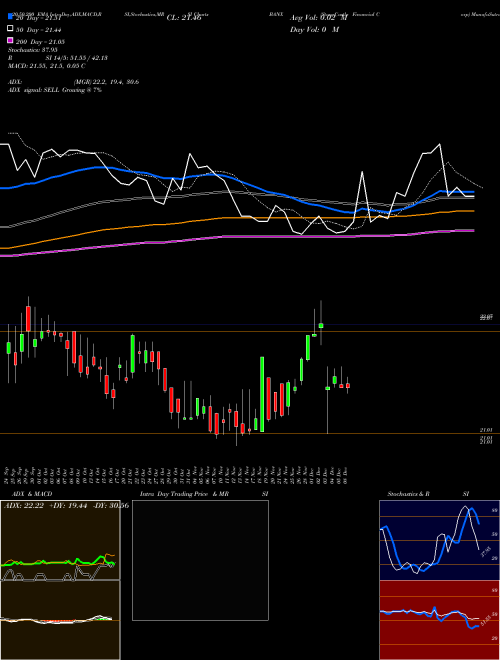This screenshot has height=660, width=500.
Task: Click the 'ADX: 22.22 +DY: 19.44 -DY: 30.56' readout
Action: click(66, 506)
